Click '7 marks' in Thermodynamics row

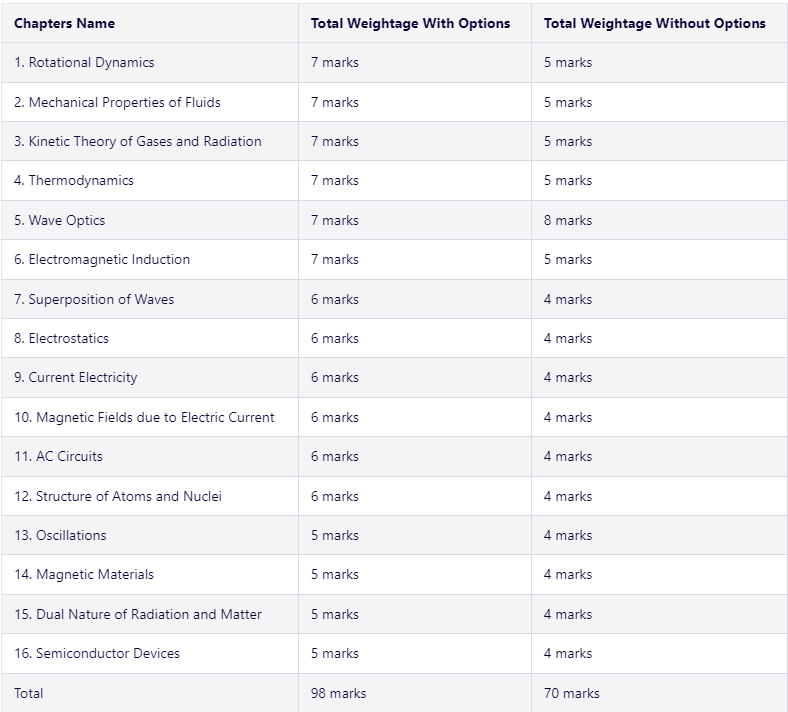click(x=335, y=180)
